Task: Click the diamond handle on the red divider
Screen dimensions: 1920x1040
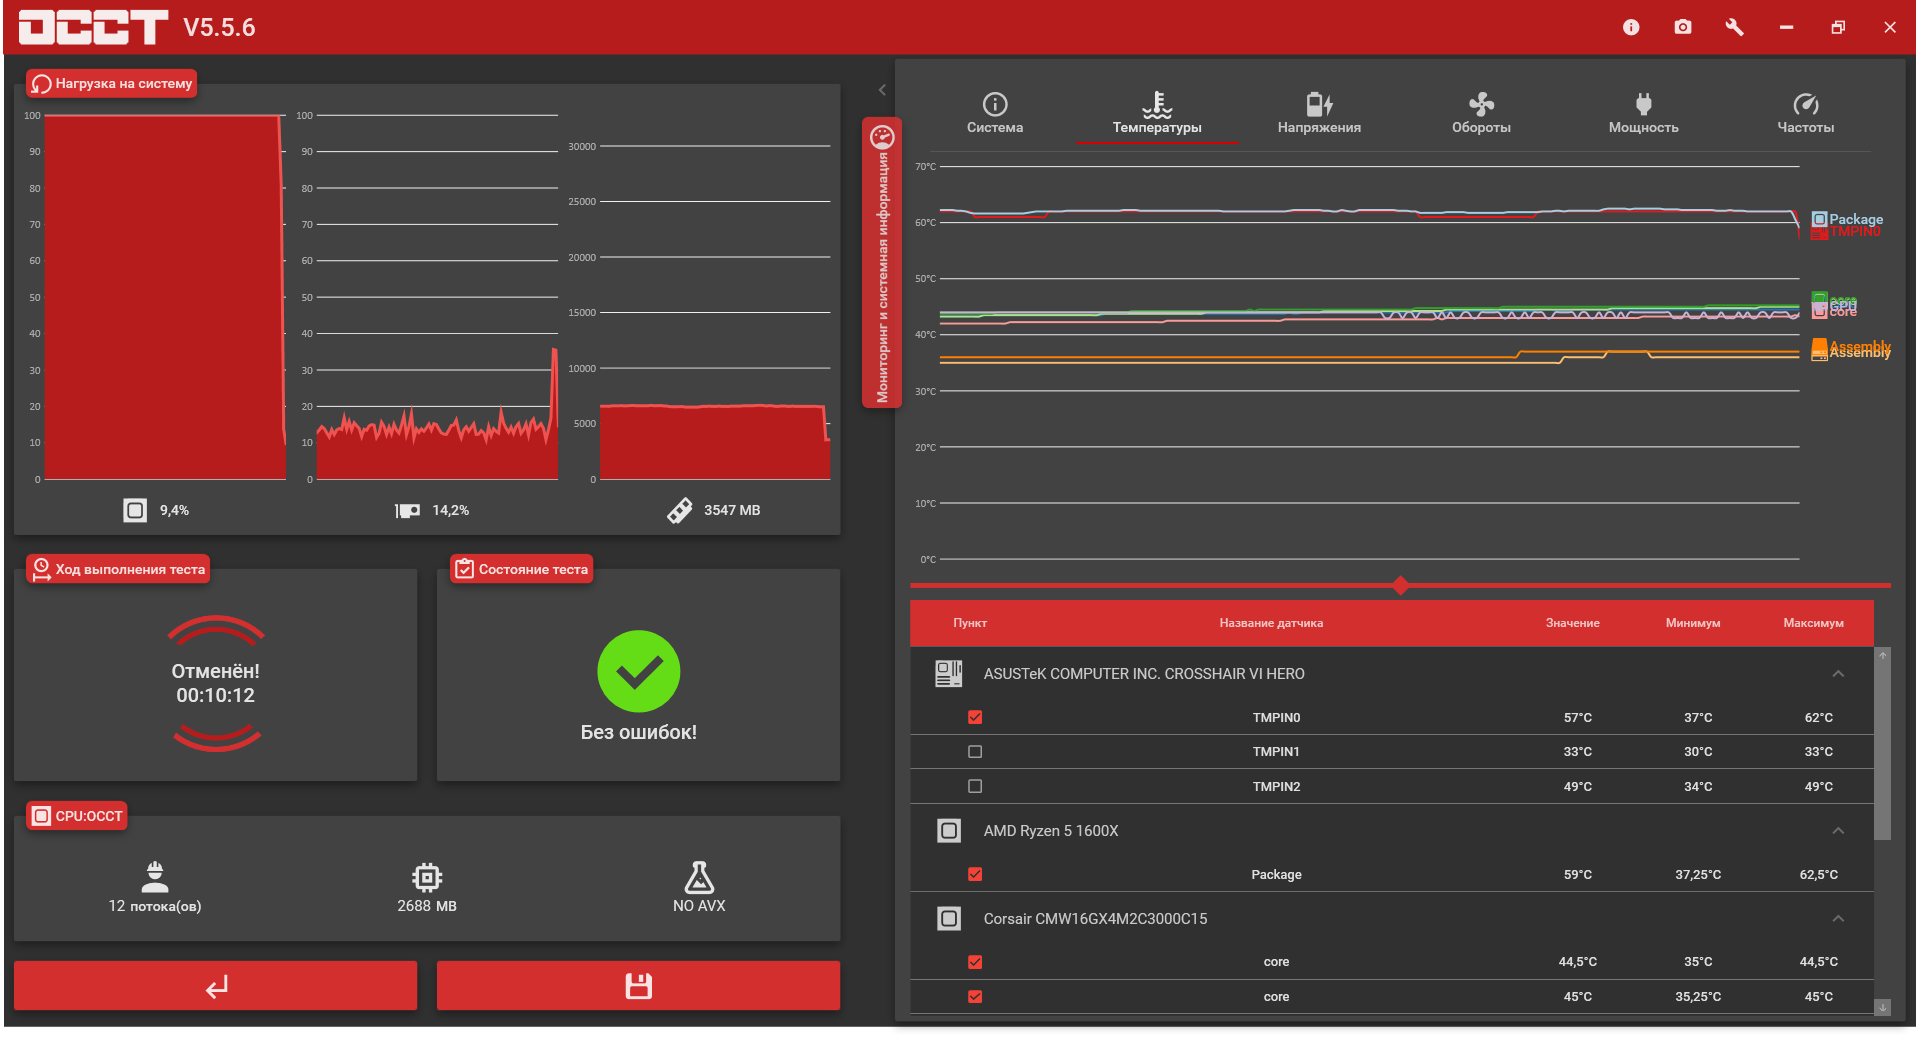Action: click(1400, 585)
